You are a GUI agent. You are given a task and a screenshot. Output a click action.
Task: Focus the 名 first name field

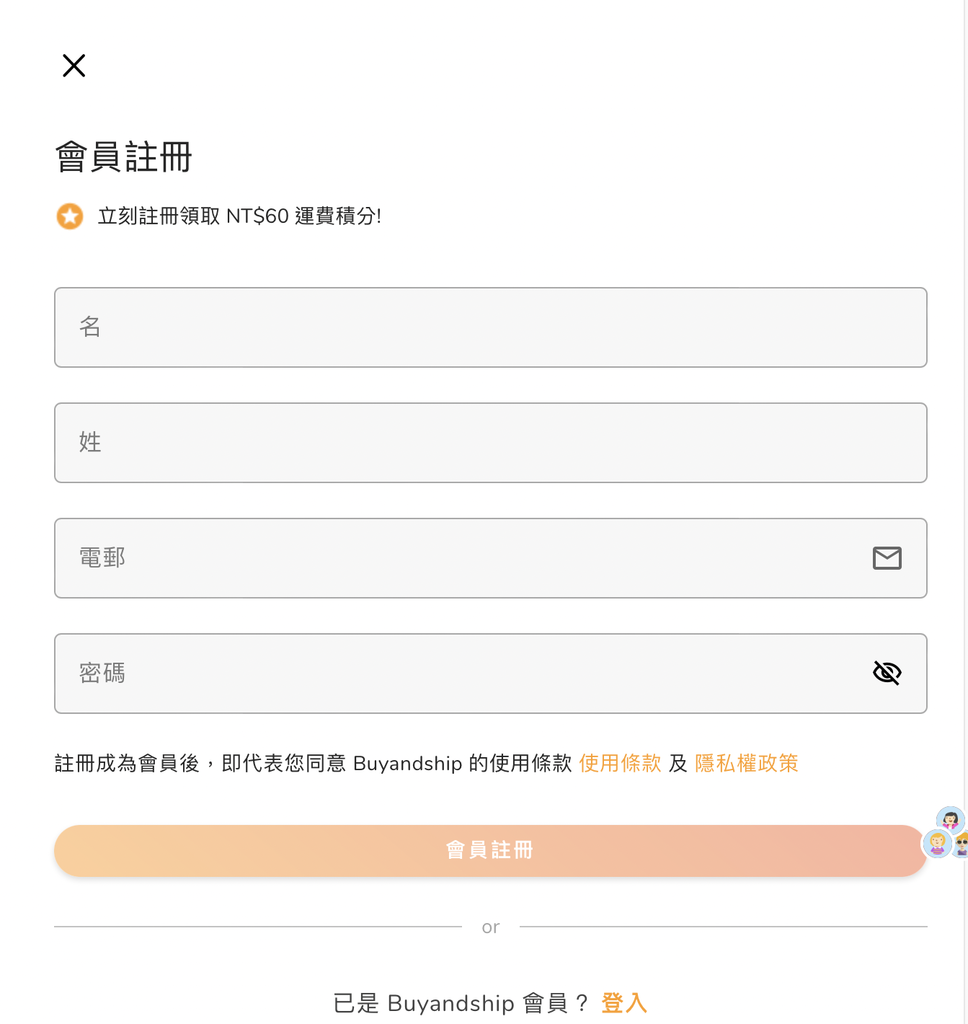coord(491,327)
